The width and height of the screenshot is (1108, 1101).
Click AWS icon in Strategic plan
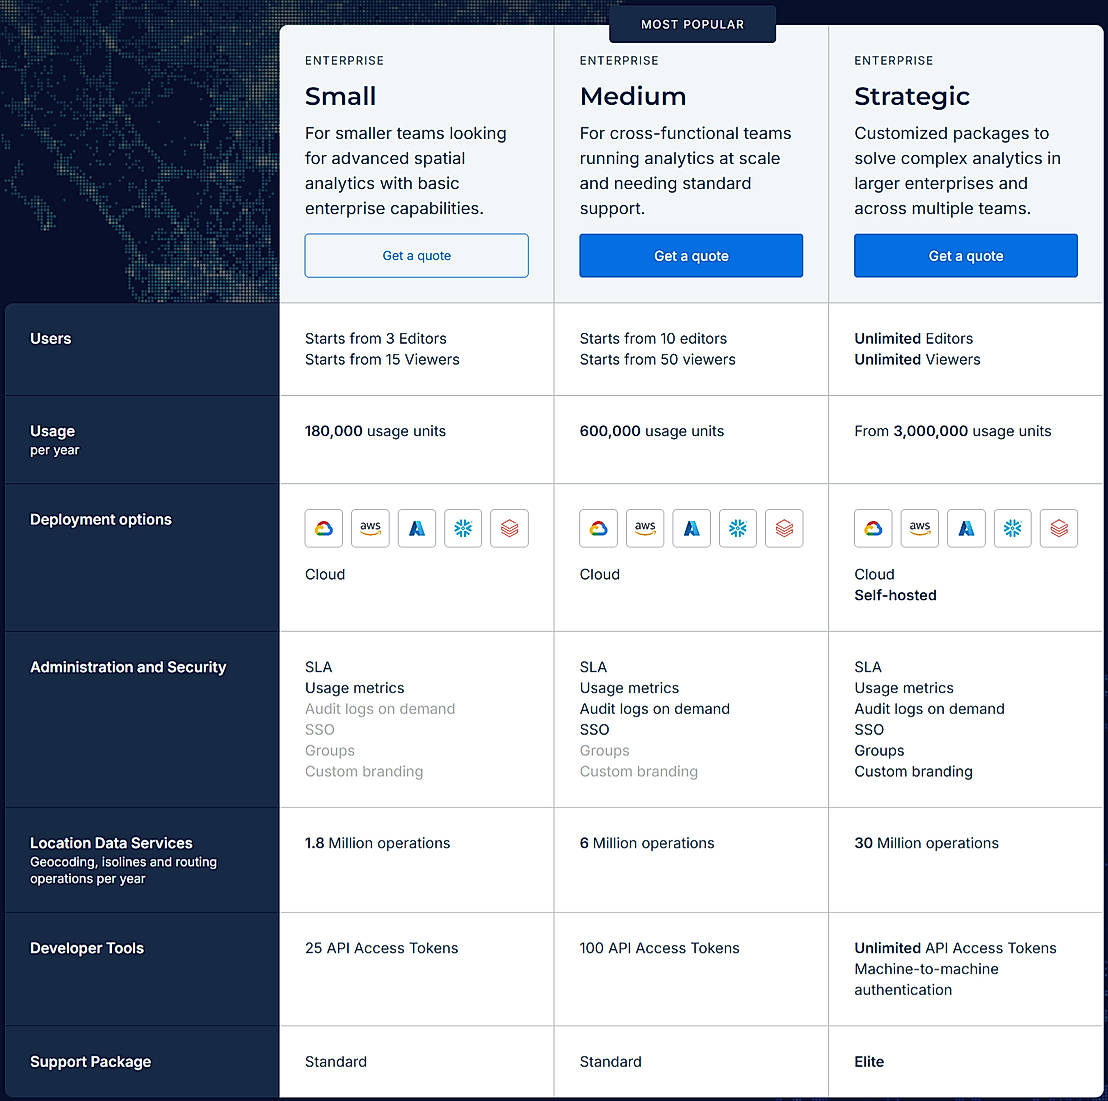920,528
